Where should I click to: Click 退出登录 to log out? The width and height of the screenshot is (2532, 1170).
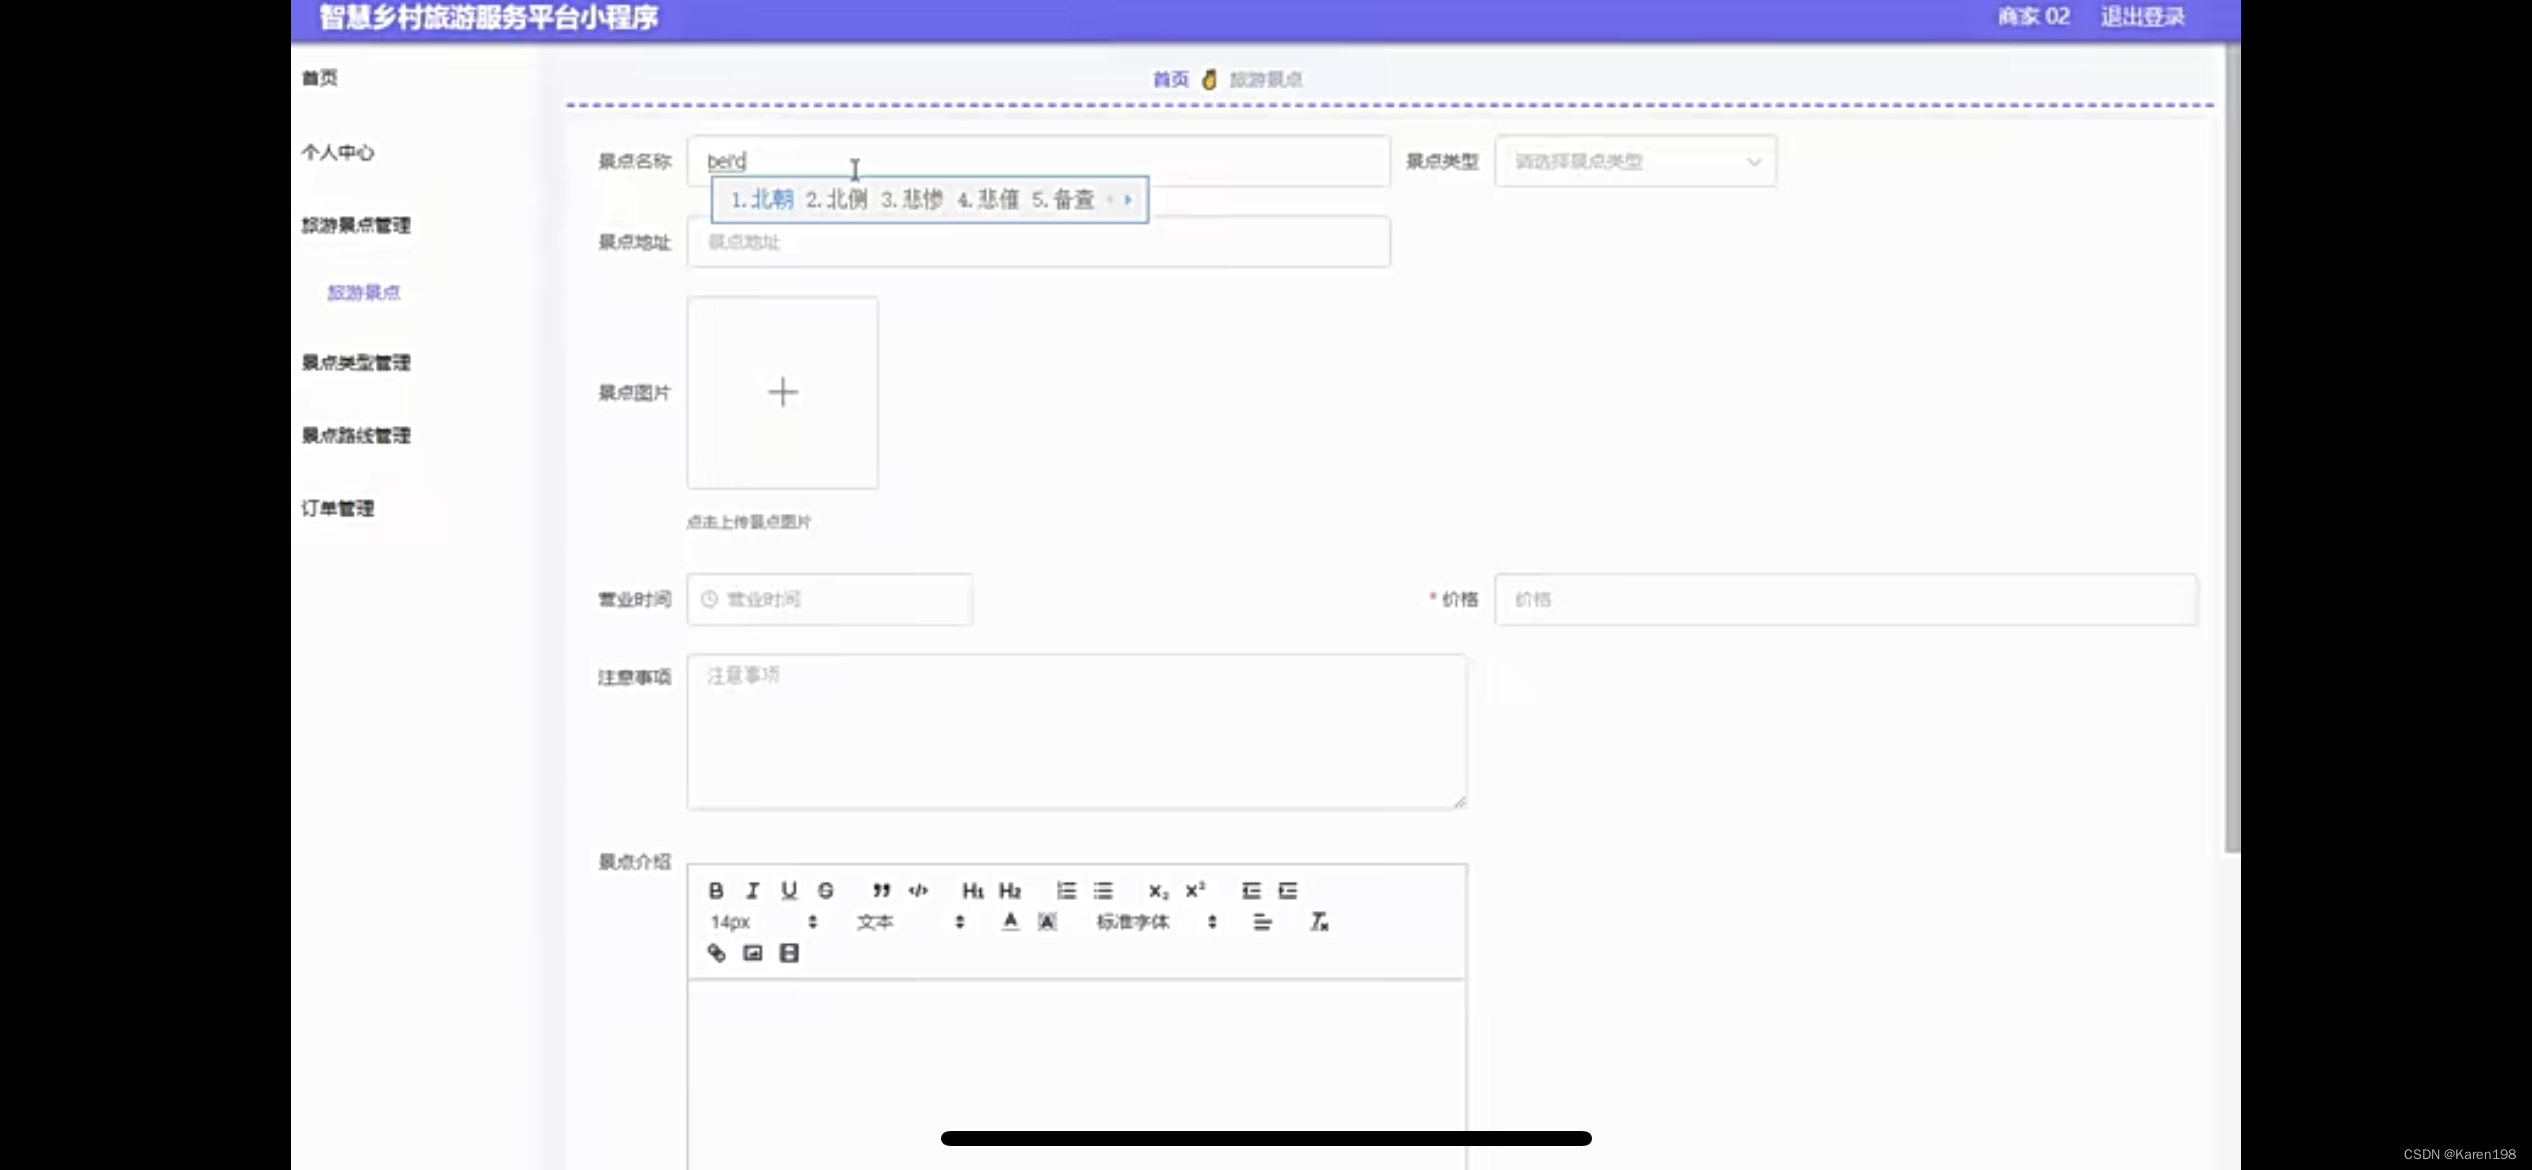[2143, 17]
